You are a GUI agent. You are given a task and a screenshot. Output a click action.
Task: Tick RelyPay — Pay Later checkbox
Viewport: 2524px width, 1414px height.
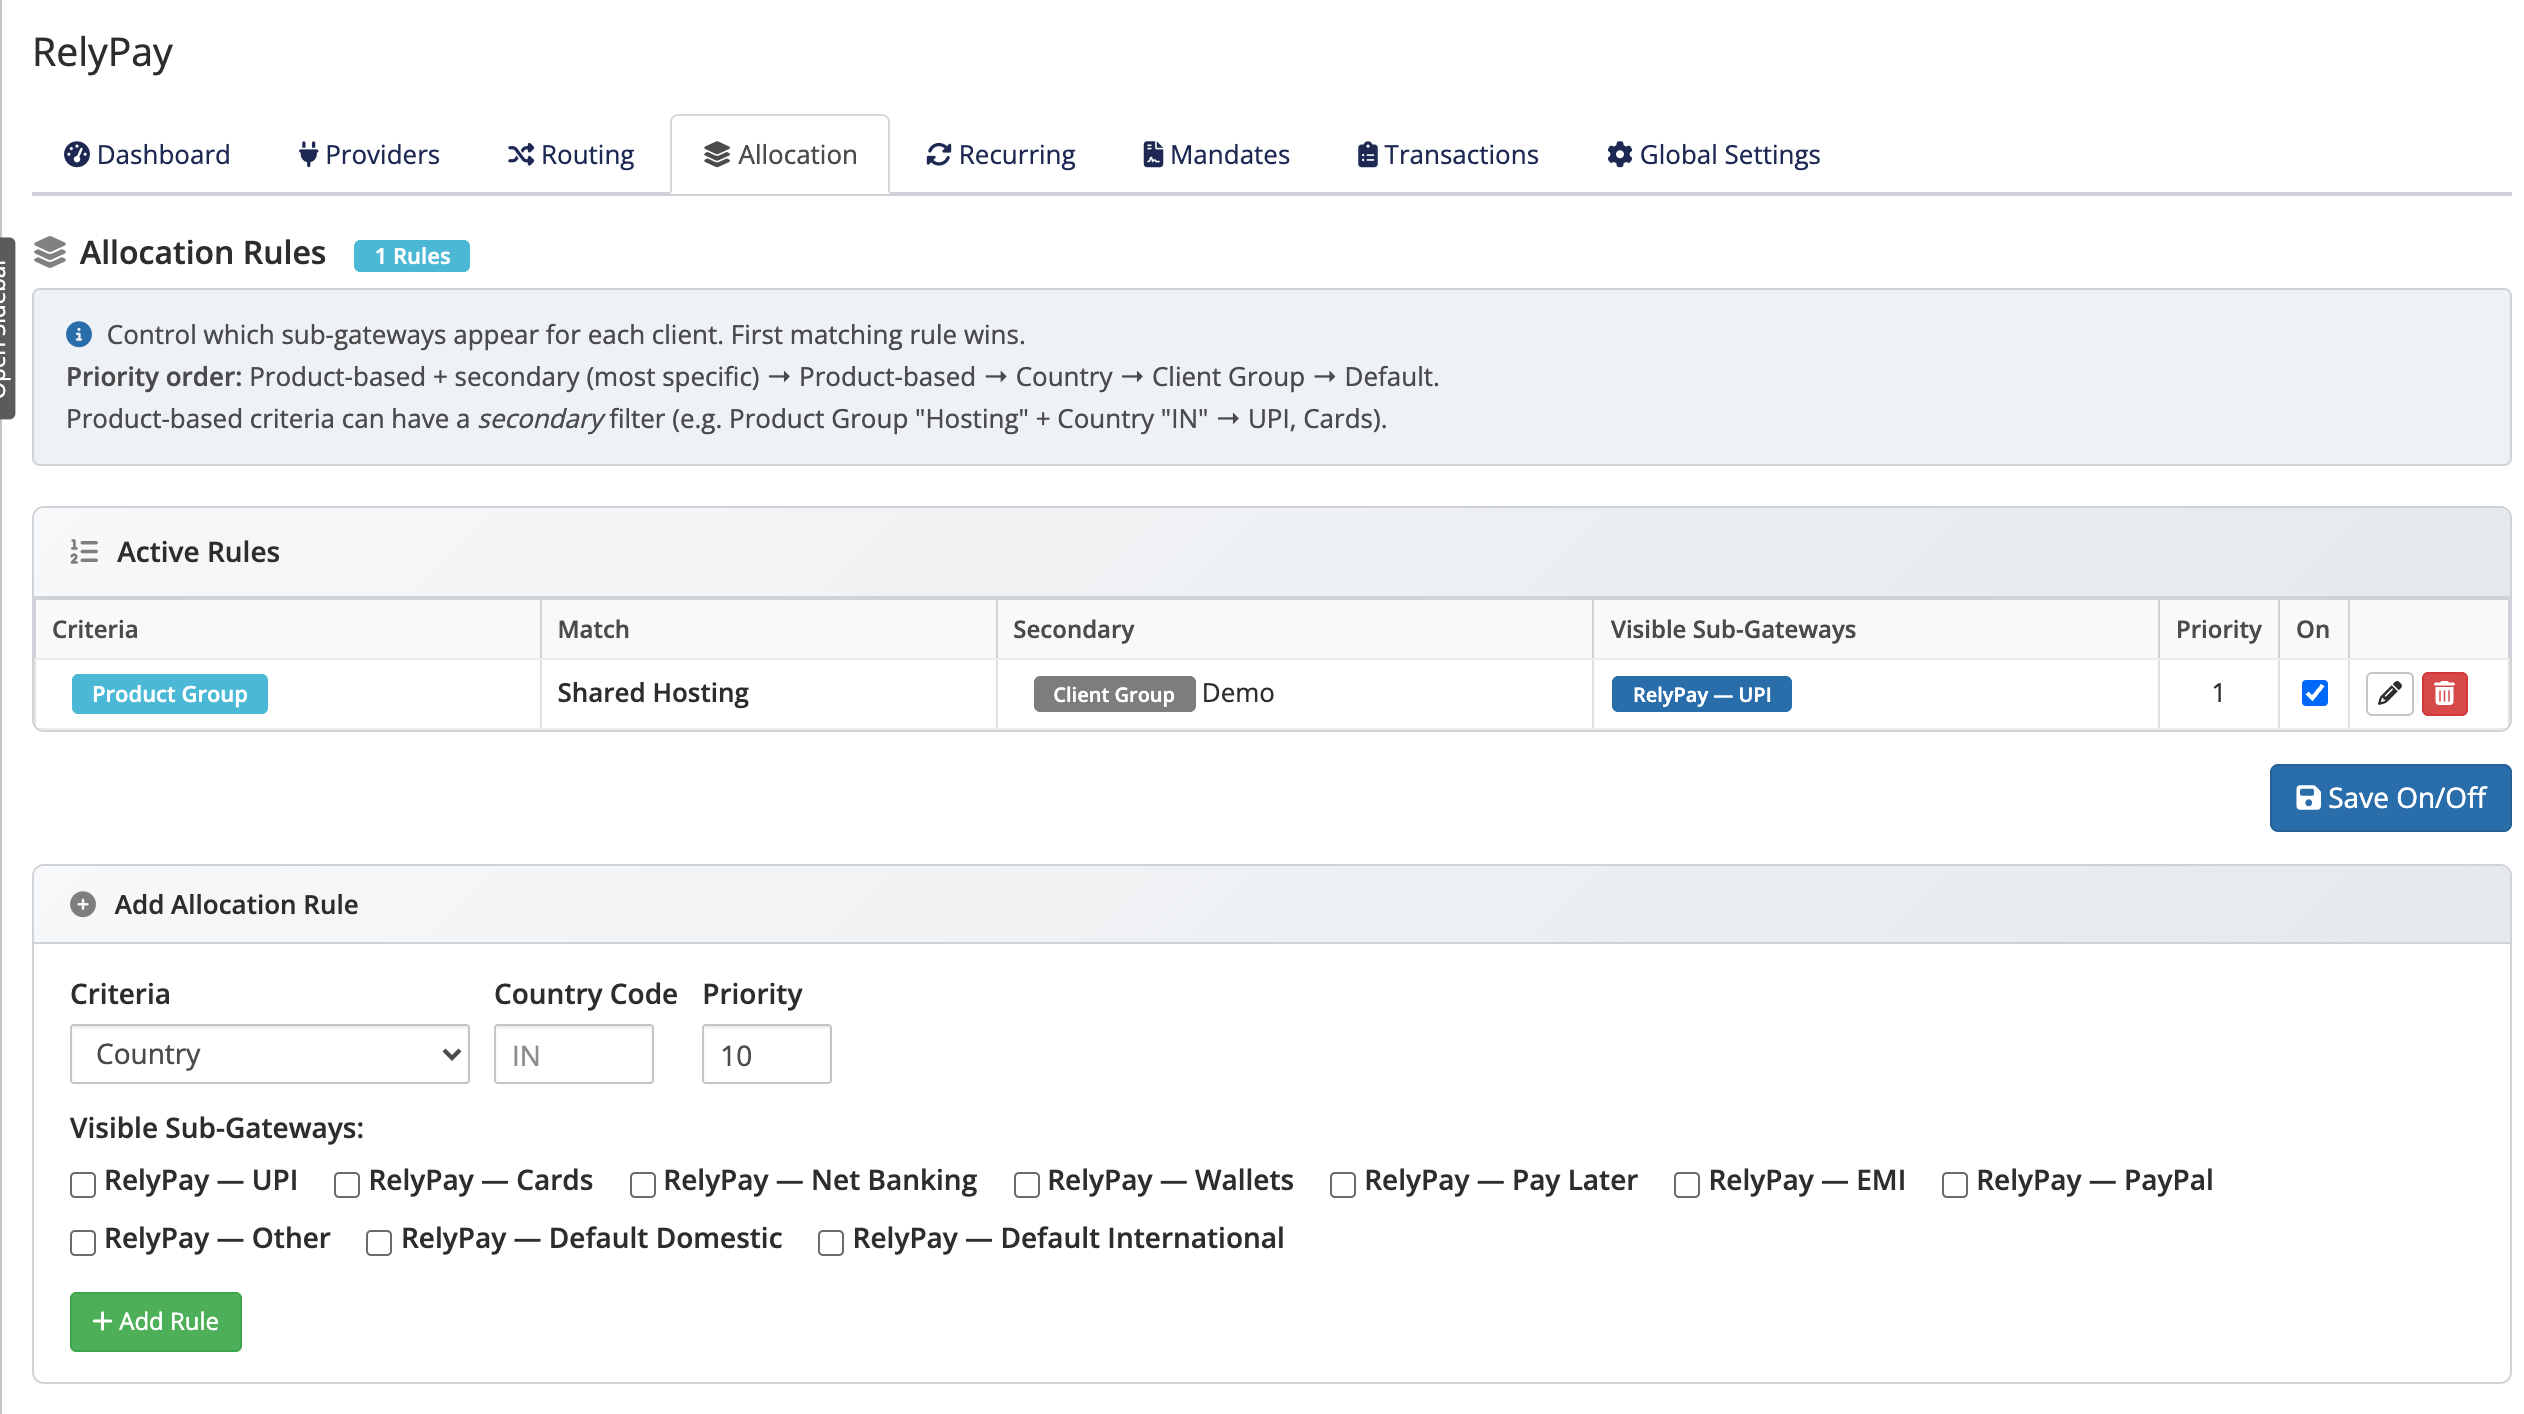tap(1343, 1185)
